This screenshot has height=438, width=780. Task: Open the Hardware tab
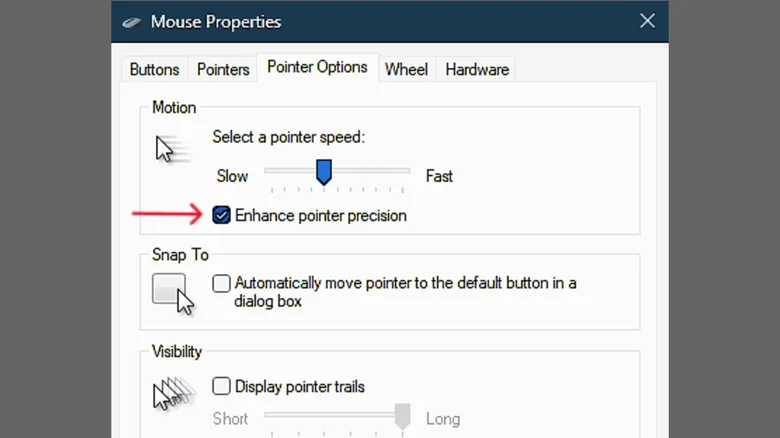(x=477, y=69)
